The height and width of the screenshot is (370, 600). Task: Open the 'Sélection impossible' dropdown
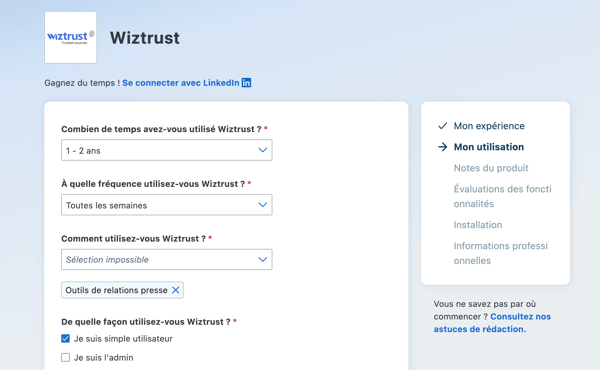tap(166, 259)
